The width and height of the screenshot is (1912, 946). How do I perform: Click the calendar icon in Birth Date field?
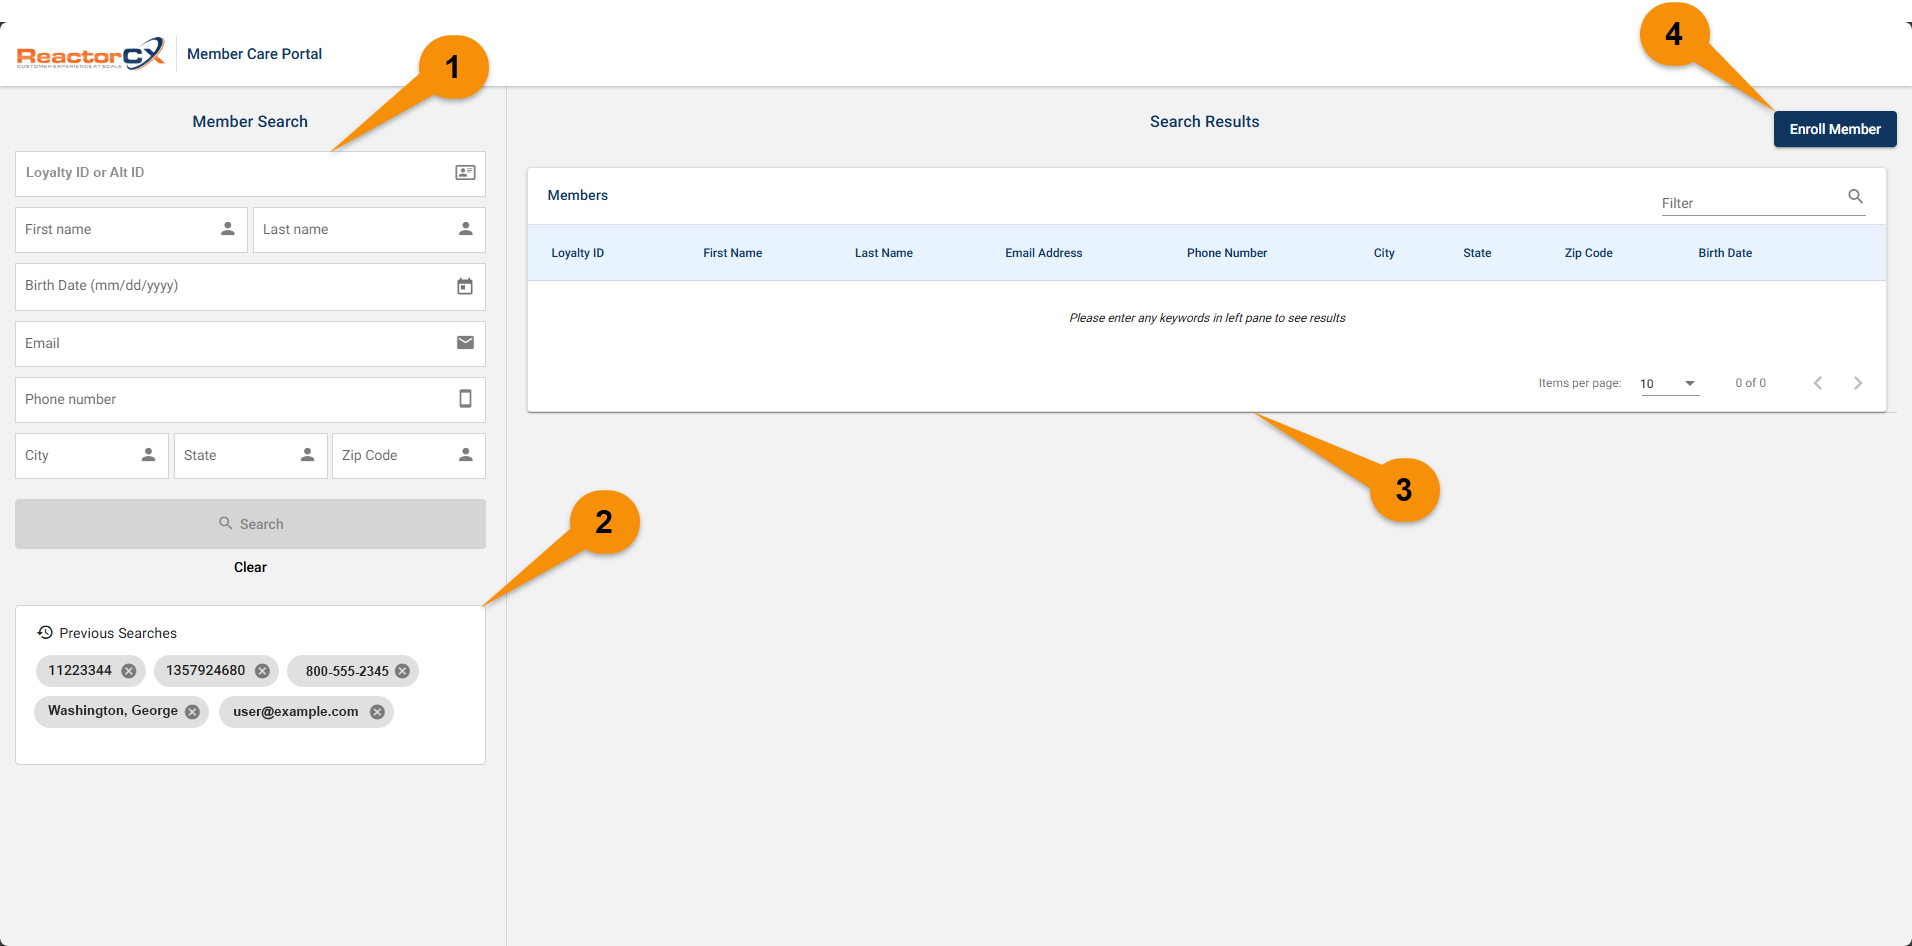tap(465, 287)
